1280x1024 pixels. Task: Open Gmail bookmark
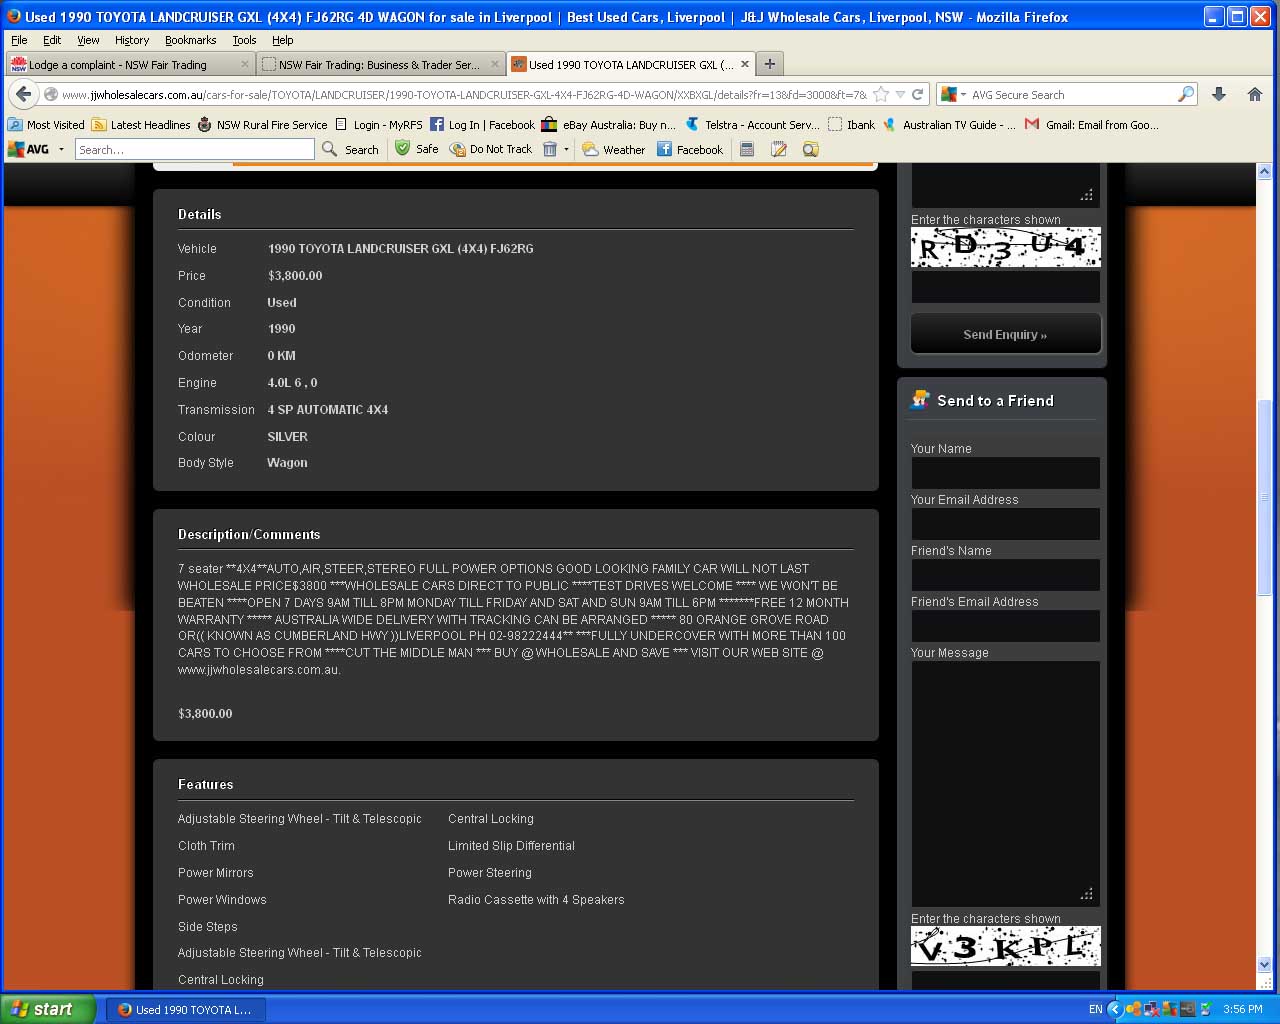(x=1092, y=125)
